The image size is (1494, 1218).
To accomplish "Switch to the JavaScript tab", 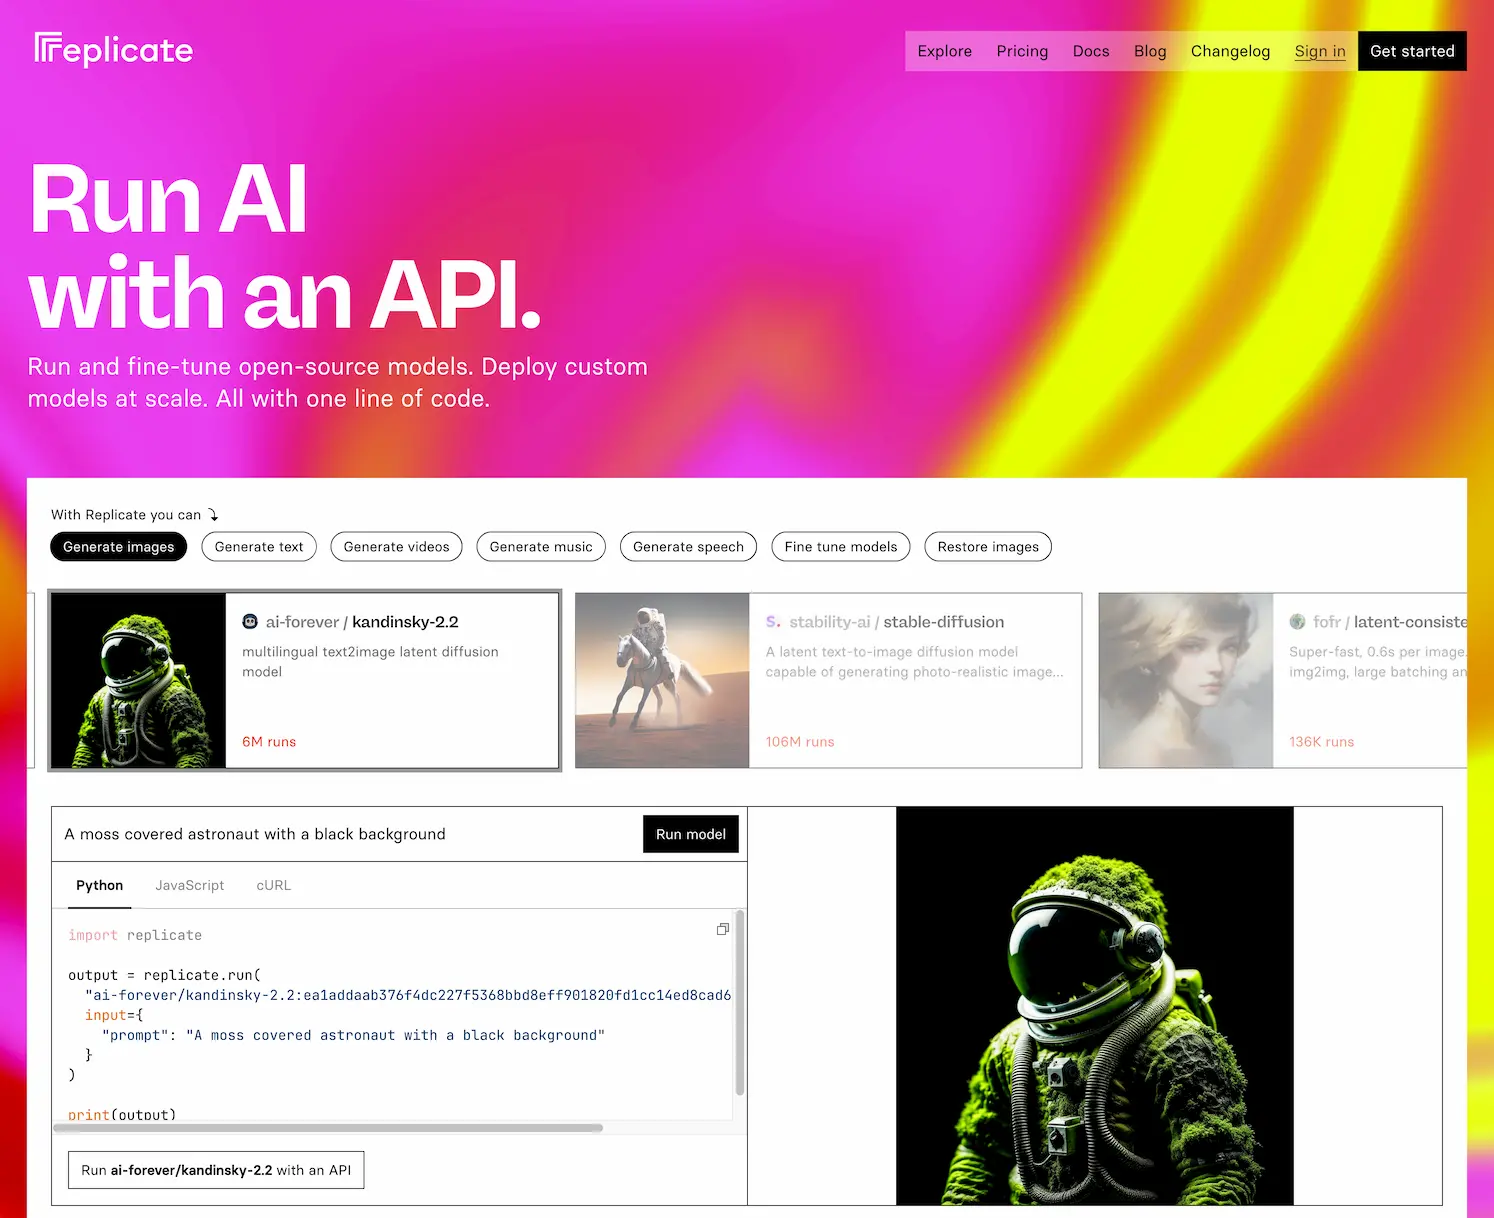I will point(189,885).
